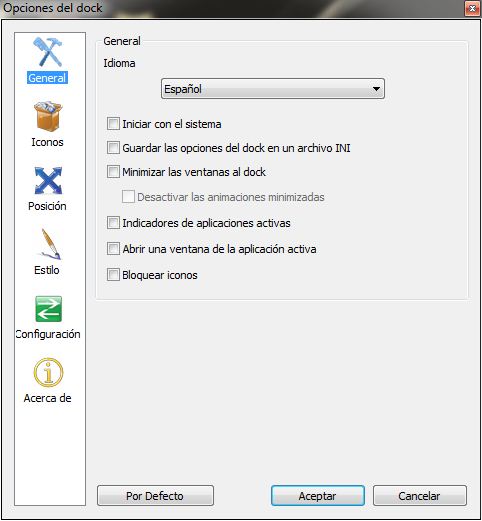Click the Iconos label in sidebar
The image size is (482, 521).
47,142
